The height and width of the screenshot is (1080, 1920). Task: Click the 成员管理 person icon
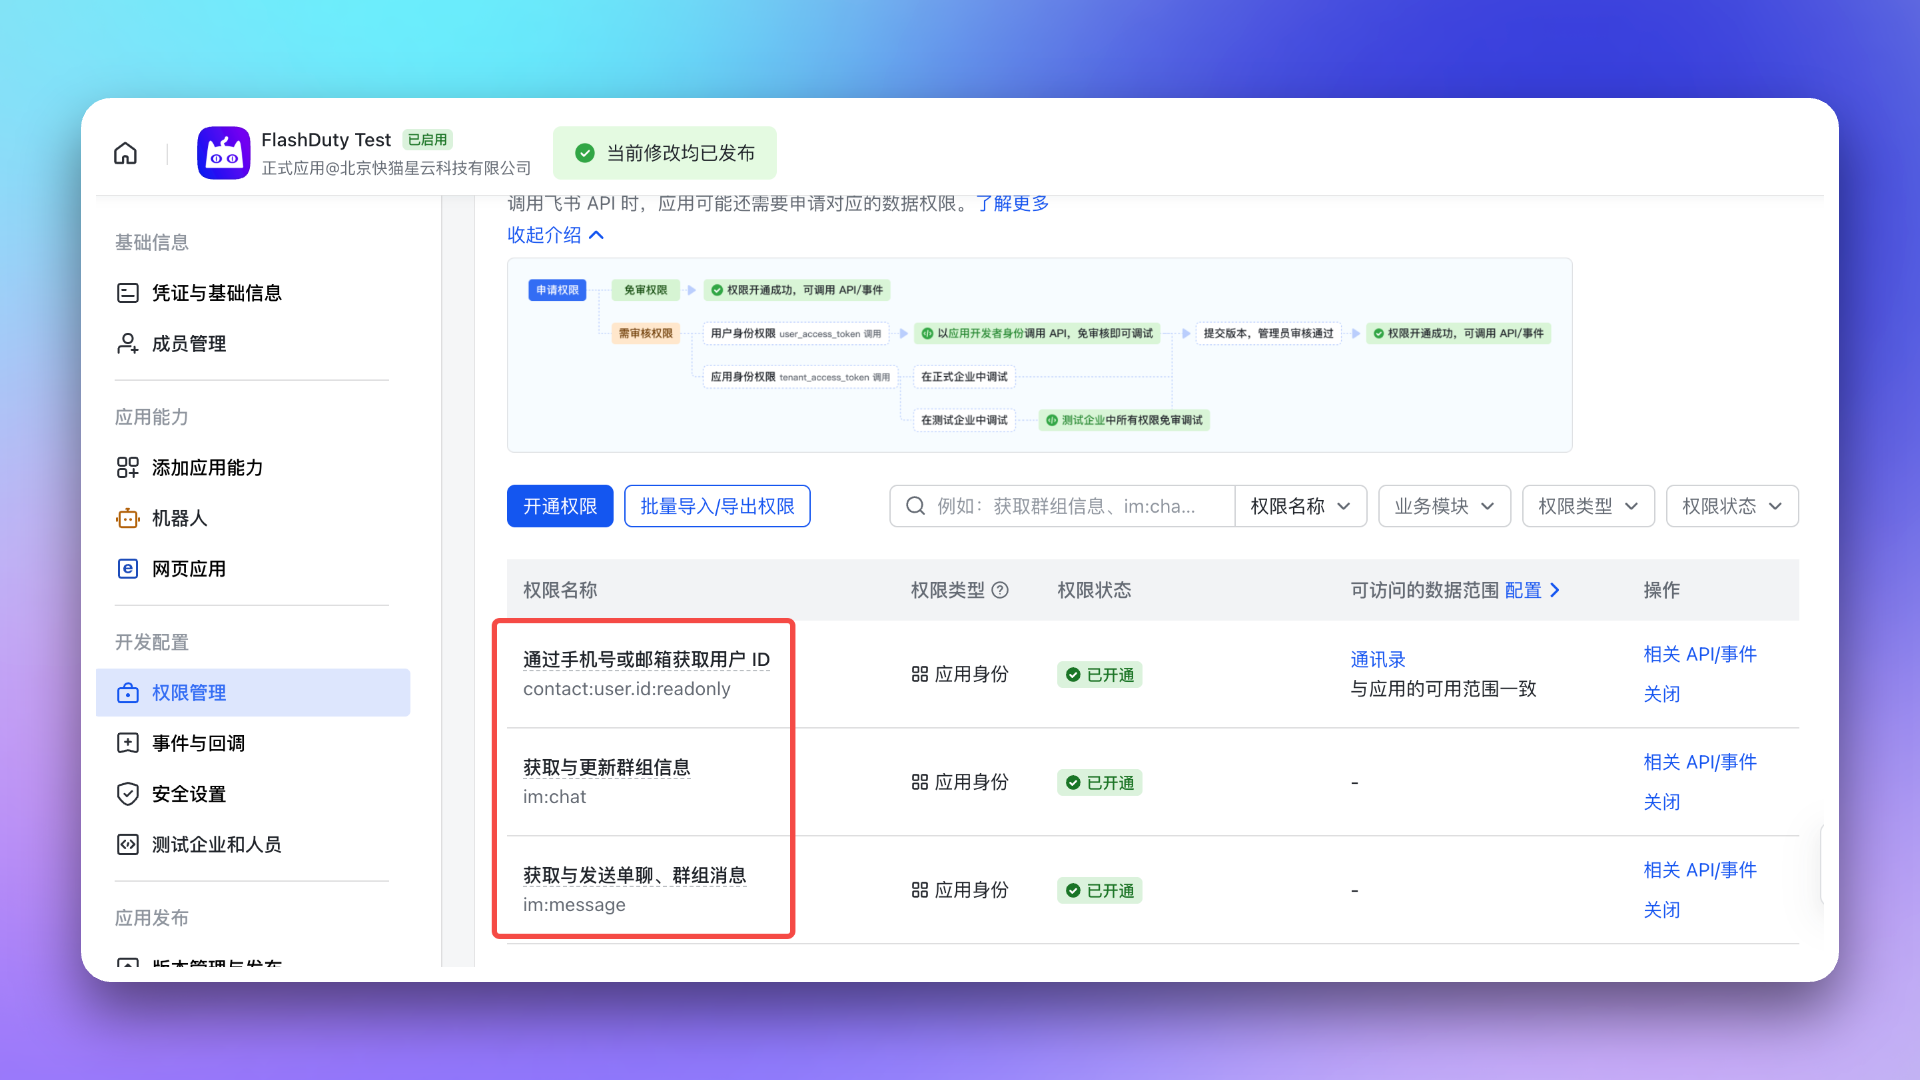click(x=128, y=344)
